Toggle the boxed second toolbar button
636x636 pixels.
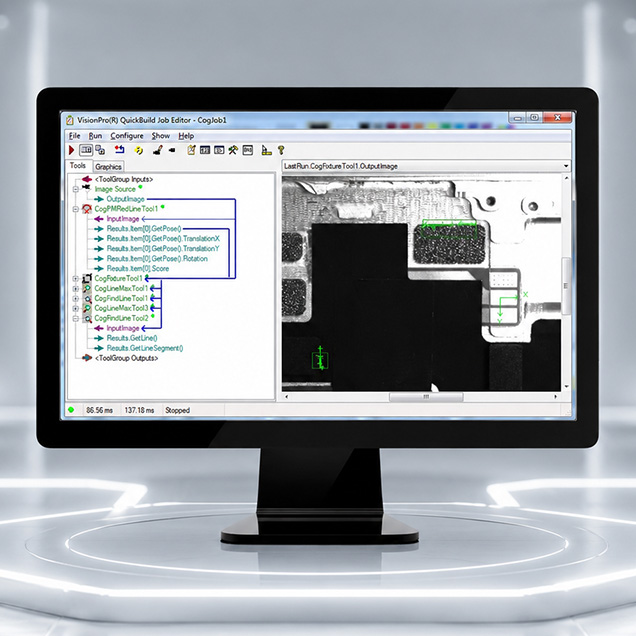(86, 150)
